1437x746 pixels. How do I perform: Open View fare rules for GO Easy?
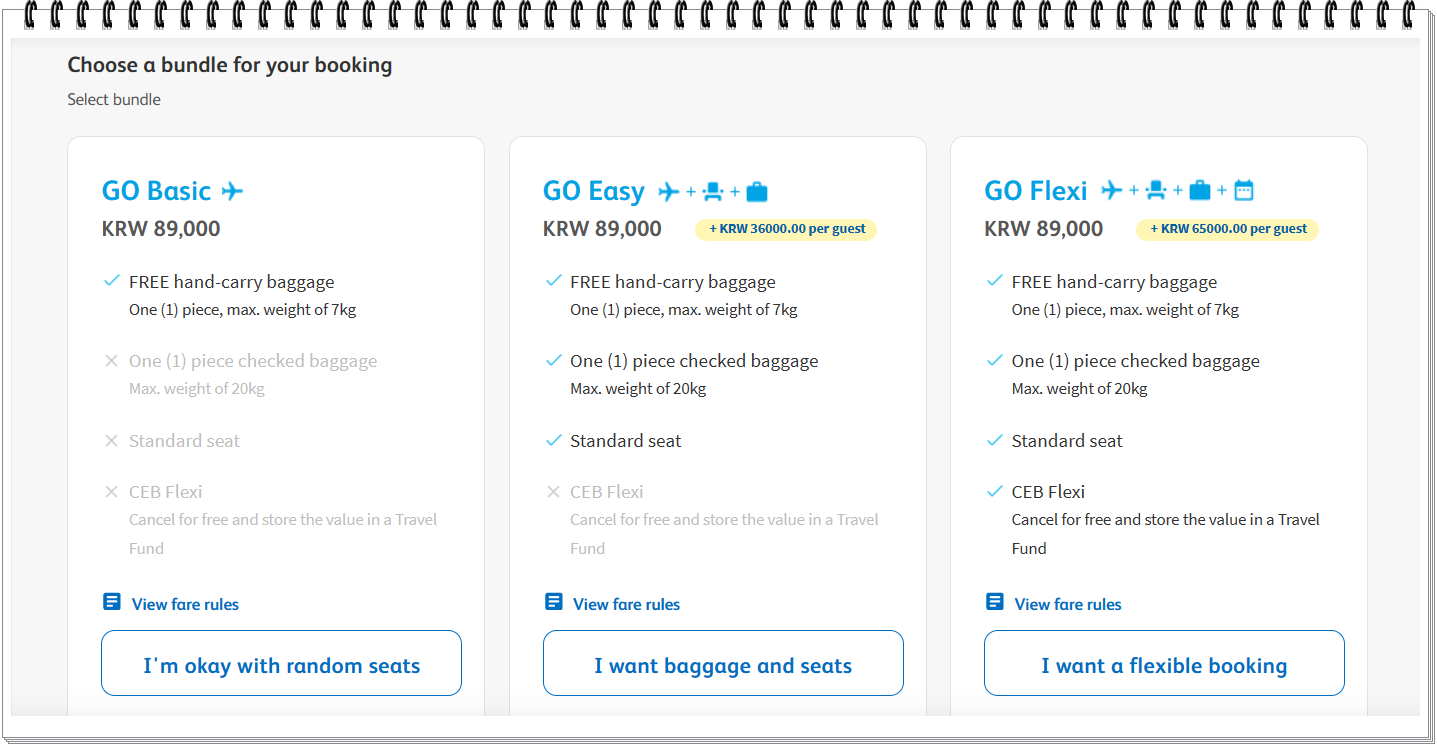[x=626, y=604]
